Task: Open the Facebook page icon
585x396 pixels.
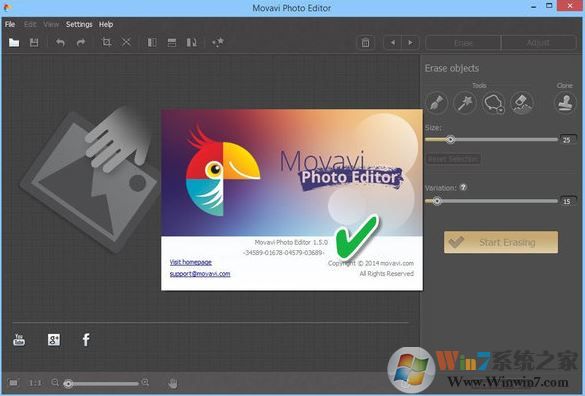Action: [x=86, y=340]
